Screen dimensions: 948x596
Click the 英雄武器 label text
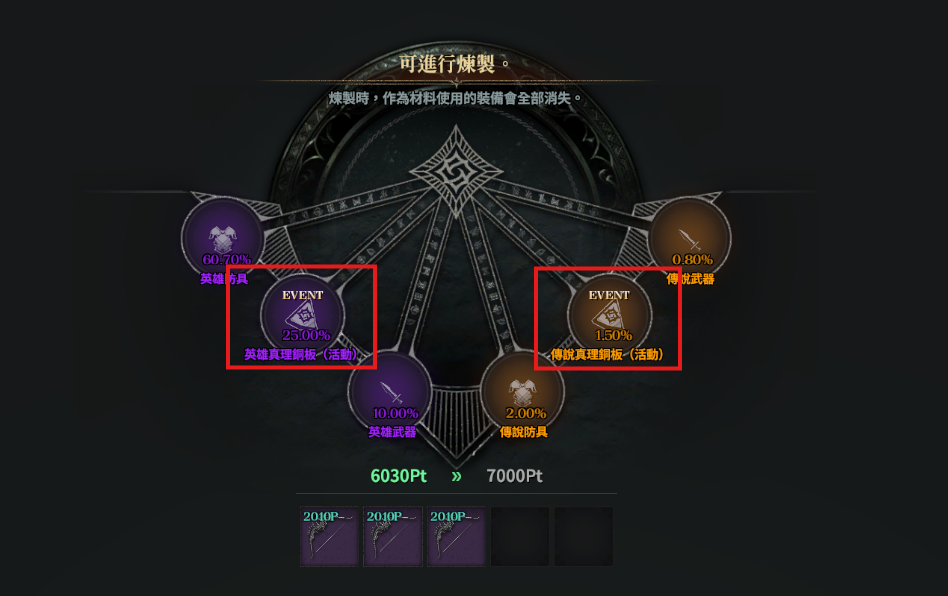[392, 432]
